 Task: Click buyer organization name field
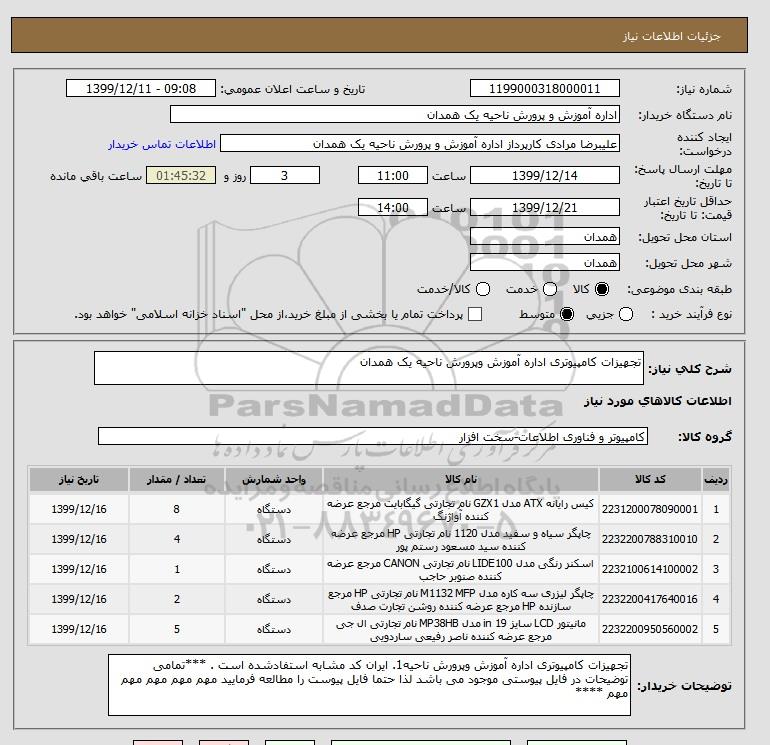[x=395, y=115]
